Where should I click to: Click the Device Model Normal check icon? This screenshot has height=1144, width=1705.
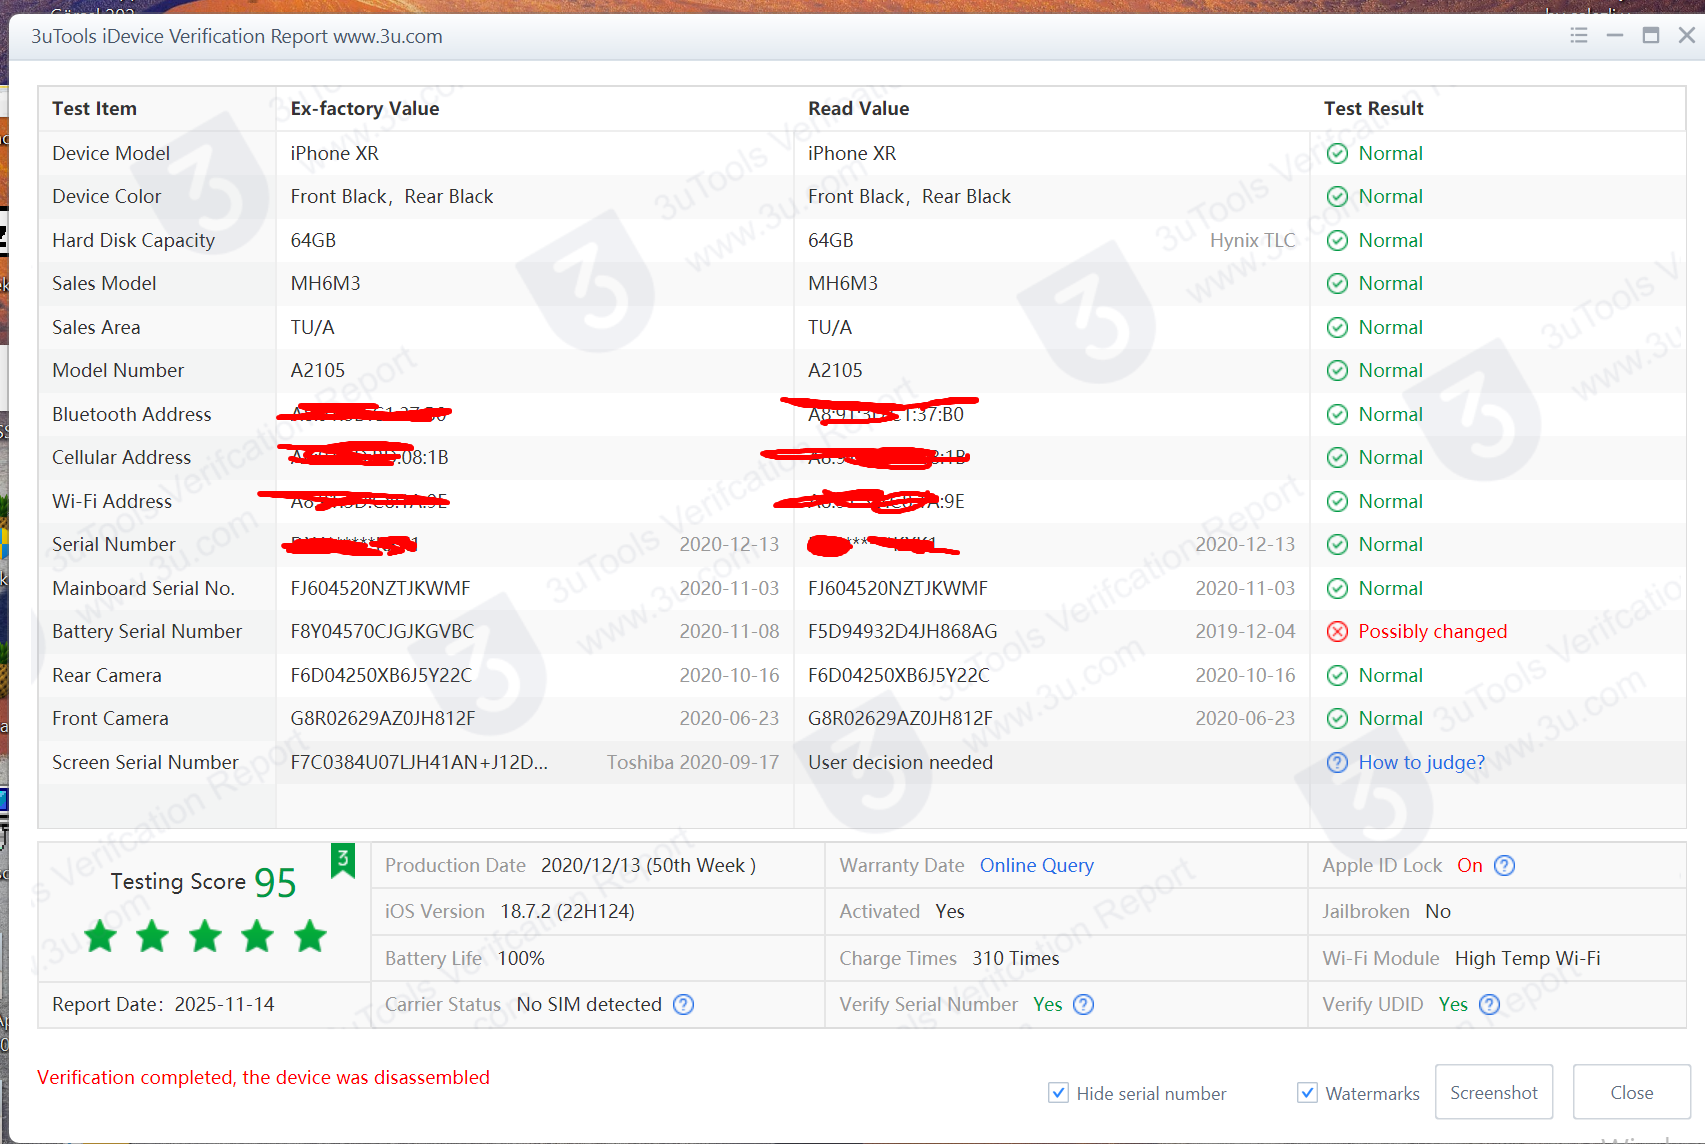[x=1337, y=154]
